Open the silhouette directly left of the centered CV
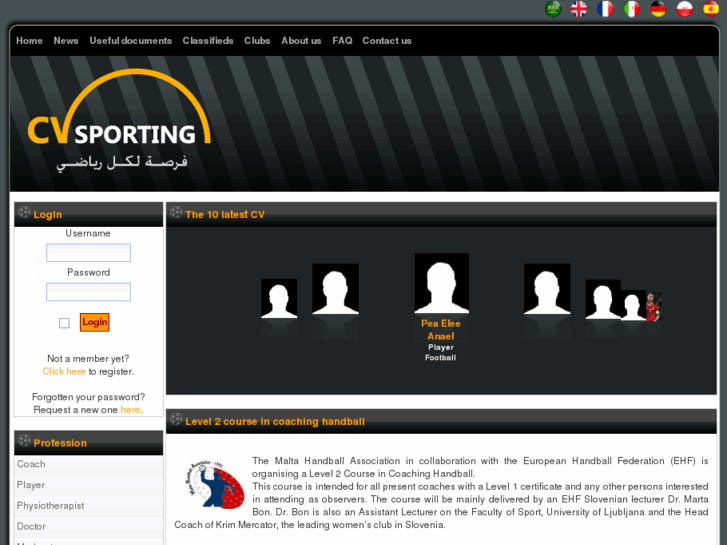Screen dimensions: 727x545 335,289
